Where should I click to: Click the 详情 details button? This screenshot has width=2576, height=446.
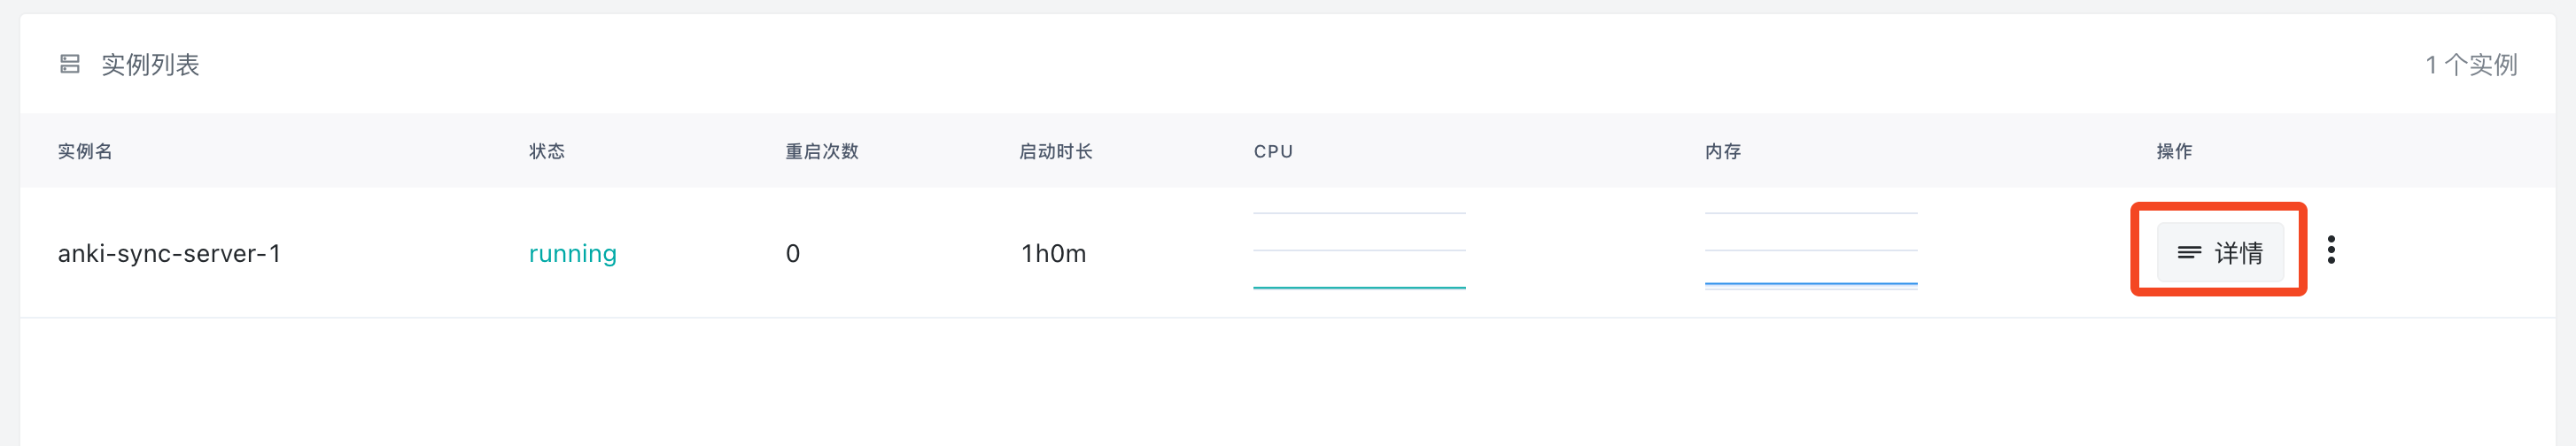[x=2220, y=253]
